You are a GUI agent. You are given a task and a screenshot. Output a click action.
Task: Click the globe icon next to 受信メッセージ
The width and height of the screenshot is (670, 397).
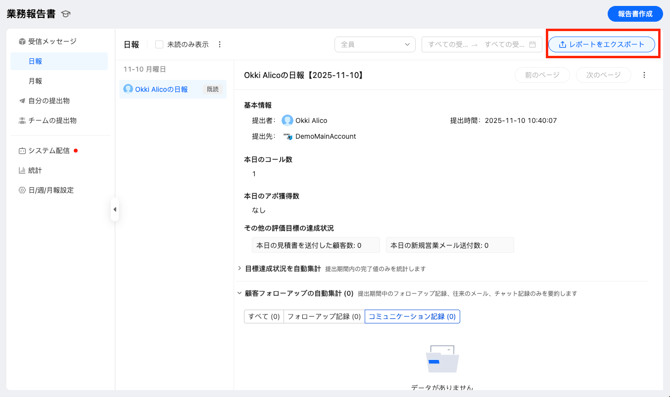pyautogui.click(x=22, y=41)
